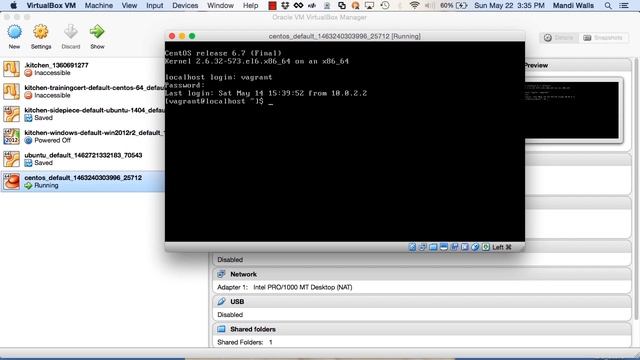This screenshot has height=360, width=640.
Task: Open the Devices menu
Action: 185,5
